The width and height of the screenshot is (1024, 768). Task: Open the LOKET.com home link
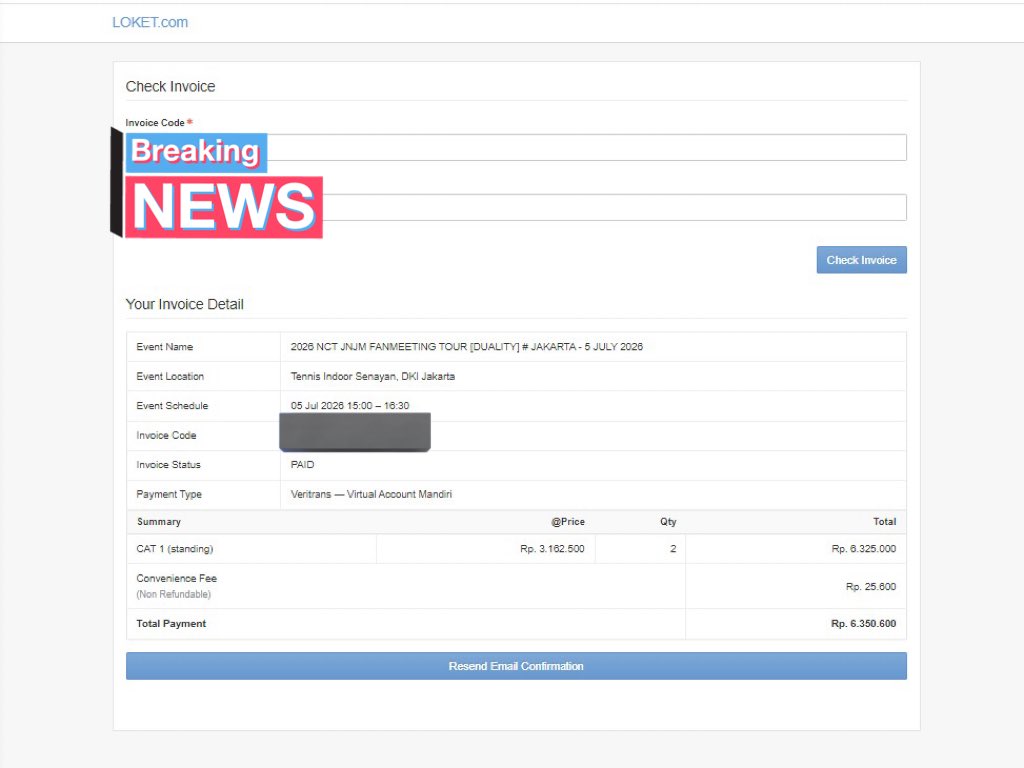150,22
